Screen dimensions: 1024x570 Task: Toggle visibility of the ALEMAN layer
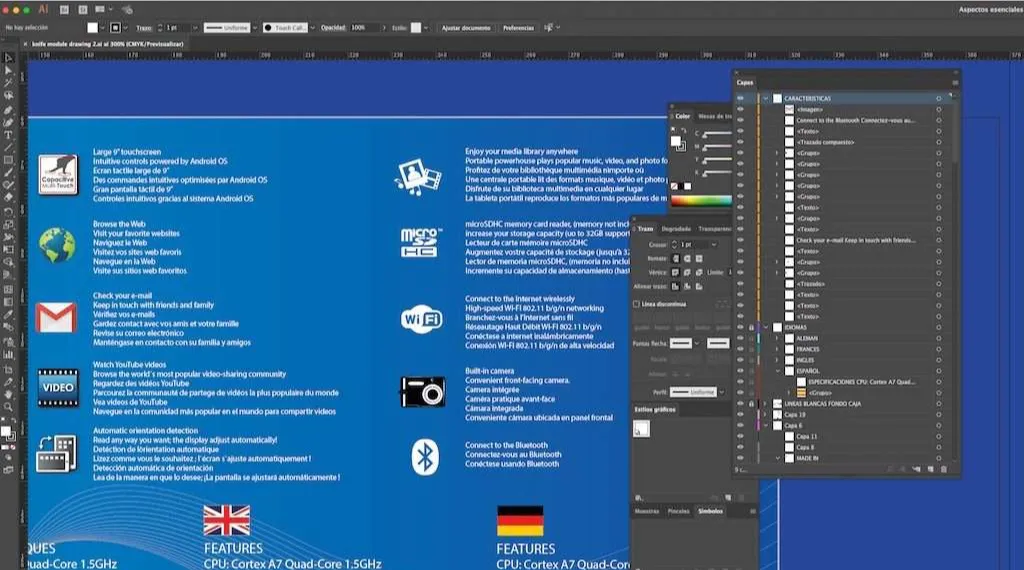pyautogui.click(x=740, y=338)
